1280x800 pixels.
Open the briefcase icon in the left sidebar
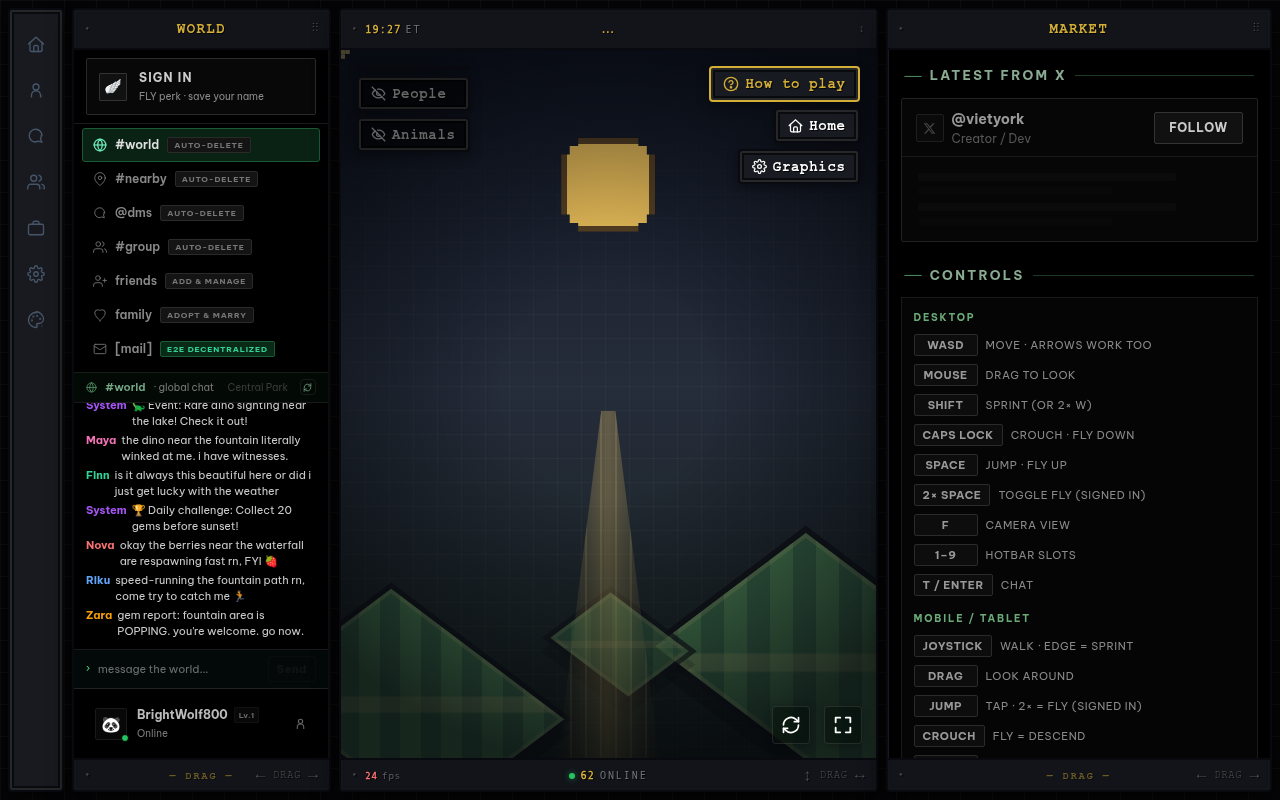point(36,228)
